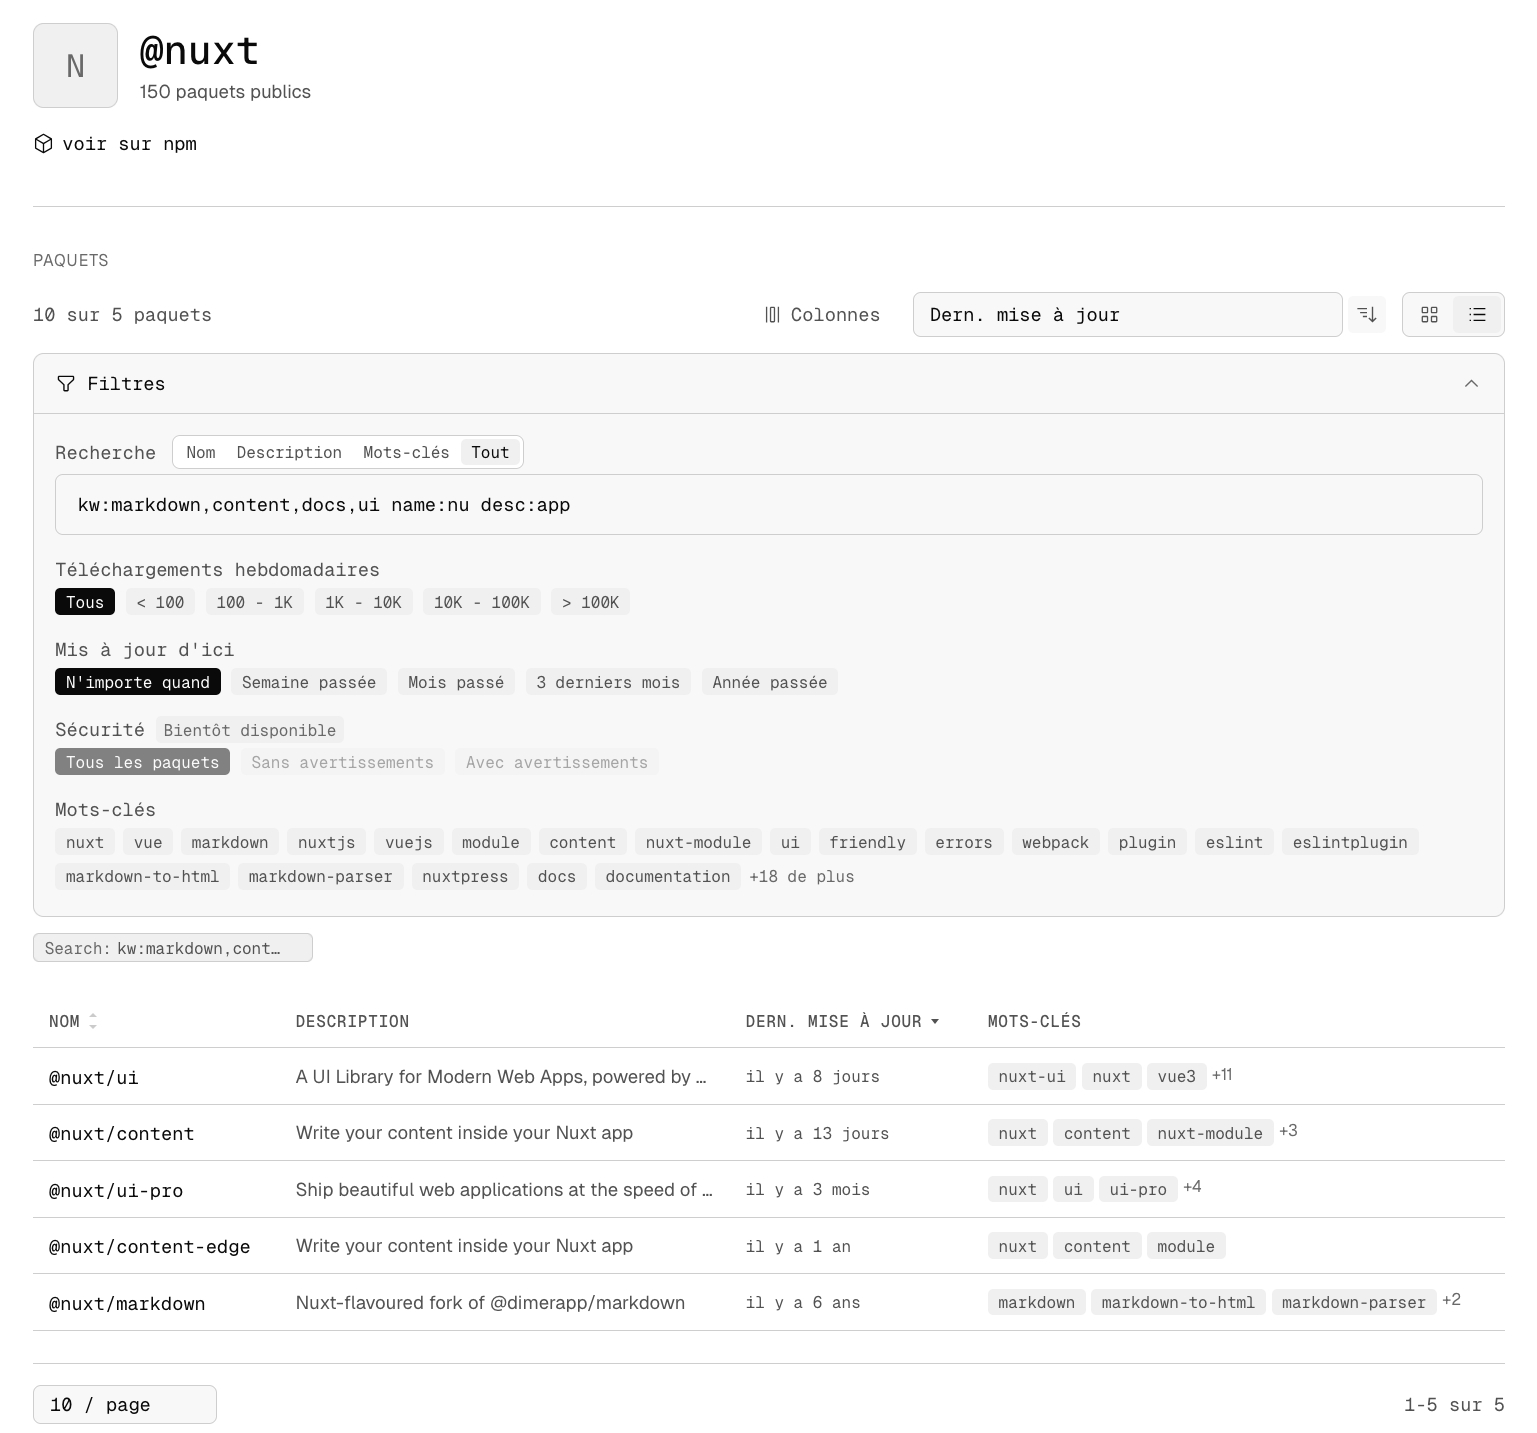Viewport: 1537px width, 1433px height.
Task: Click the Colonnes columns icon
Action: click(x=772, y=315)
